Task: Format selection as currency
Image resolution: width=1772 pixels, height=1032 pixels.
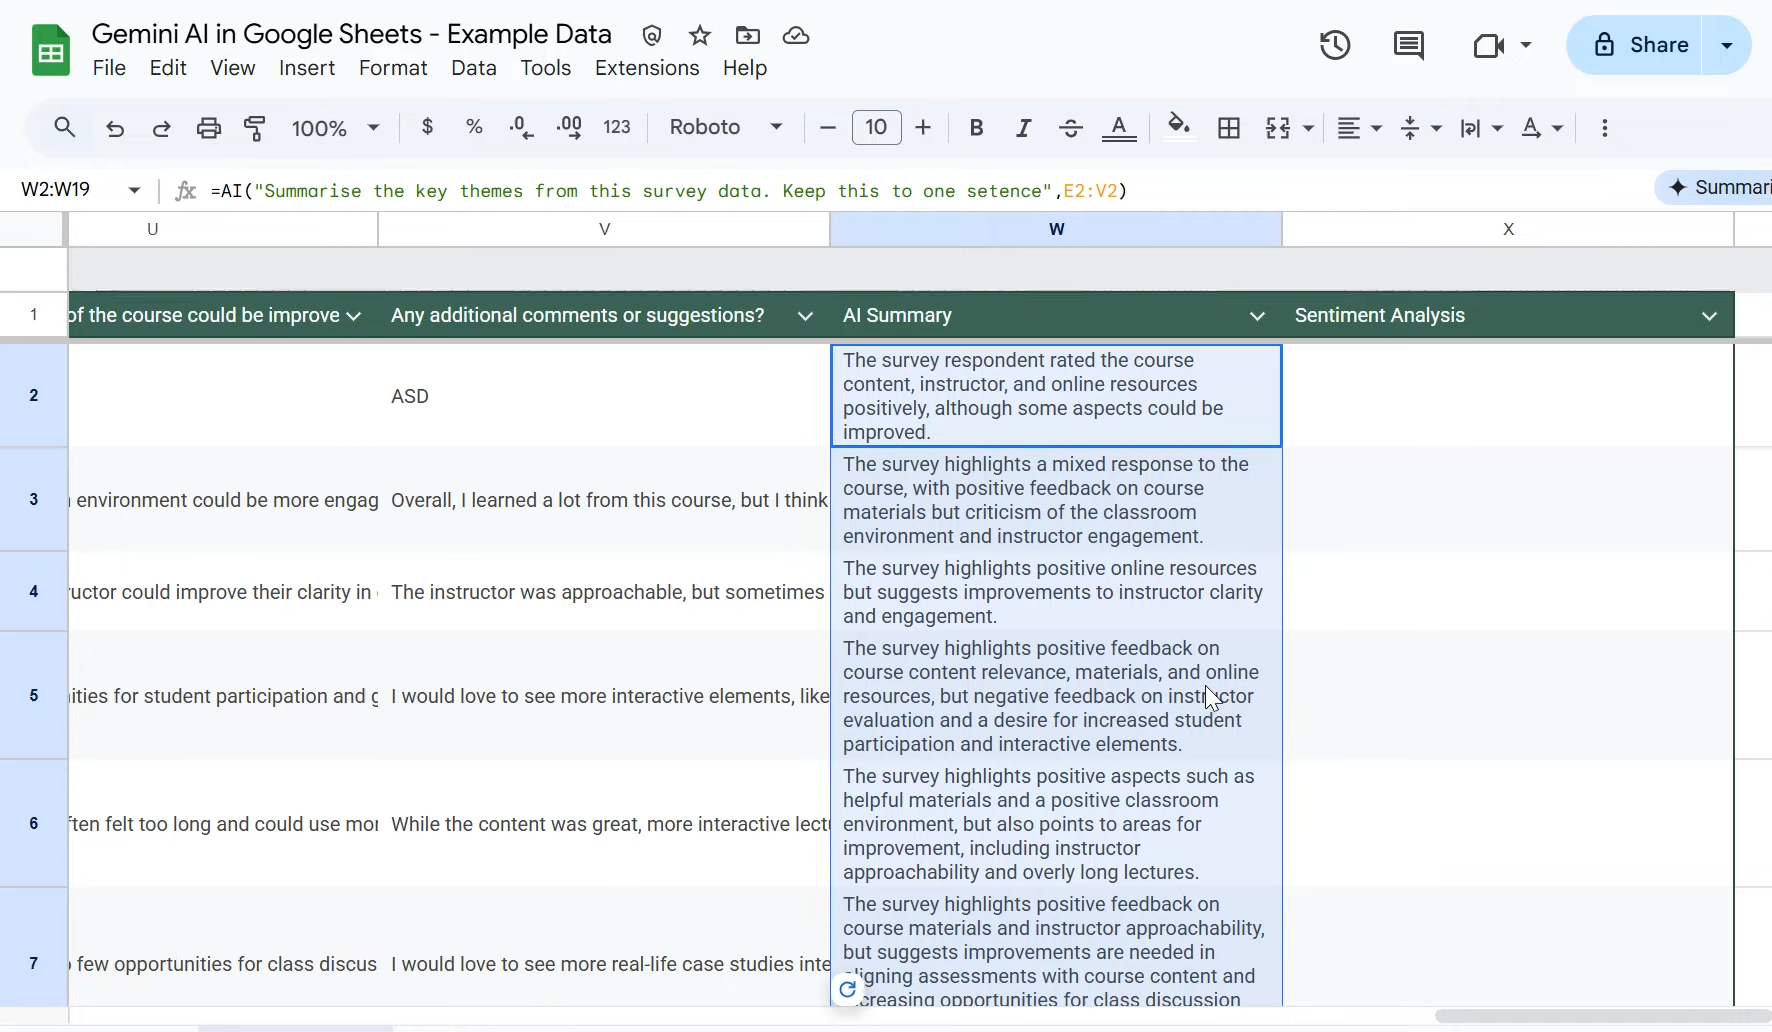Action: coord(428,127)
